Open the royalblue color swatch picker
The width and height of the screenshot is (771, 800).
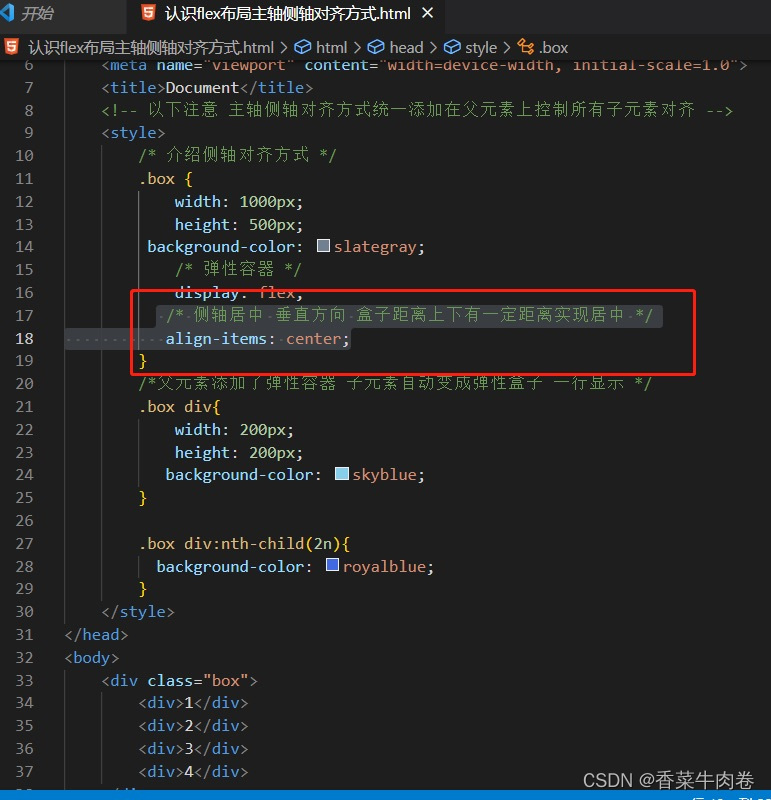[332, 565]
